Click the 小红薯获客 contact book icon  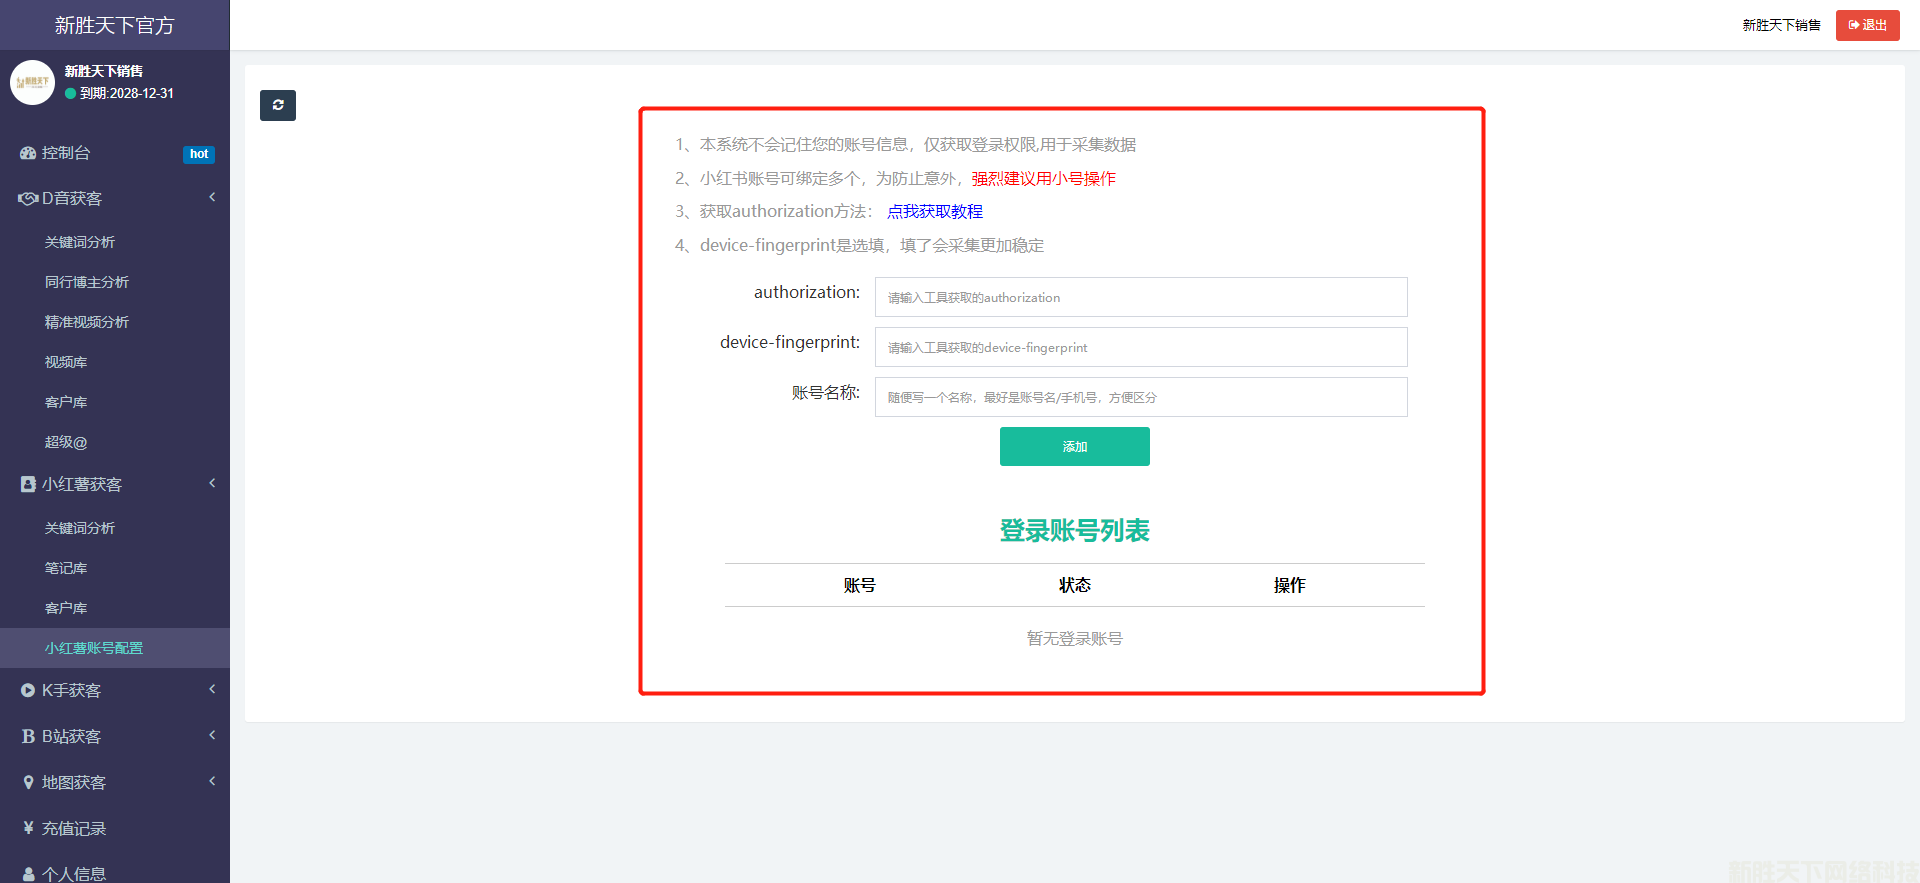28,485
